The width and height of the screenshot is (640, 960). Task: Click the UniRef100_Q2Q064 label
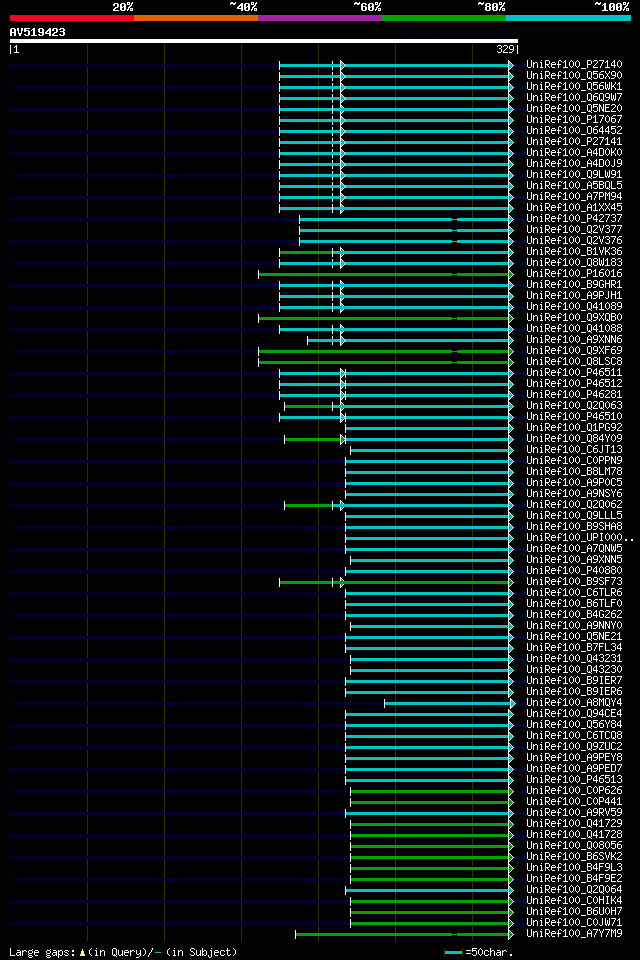[x=574, y=891]
